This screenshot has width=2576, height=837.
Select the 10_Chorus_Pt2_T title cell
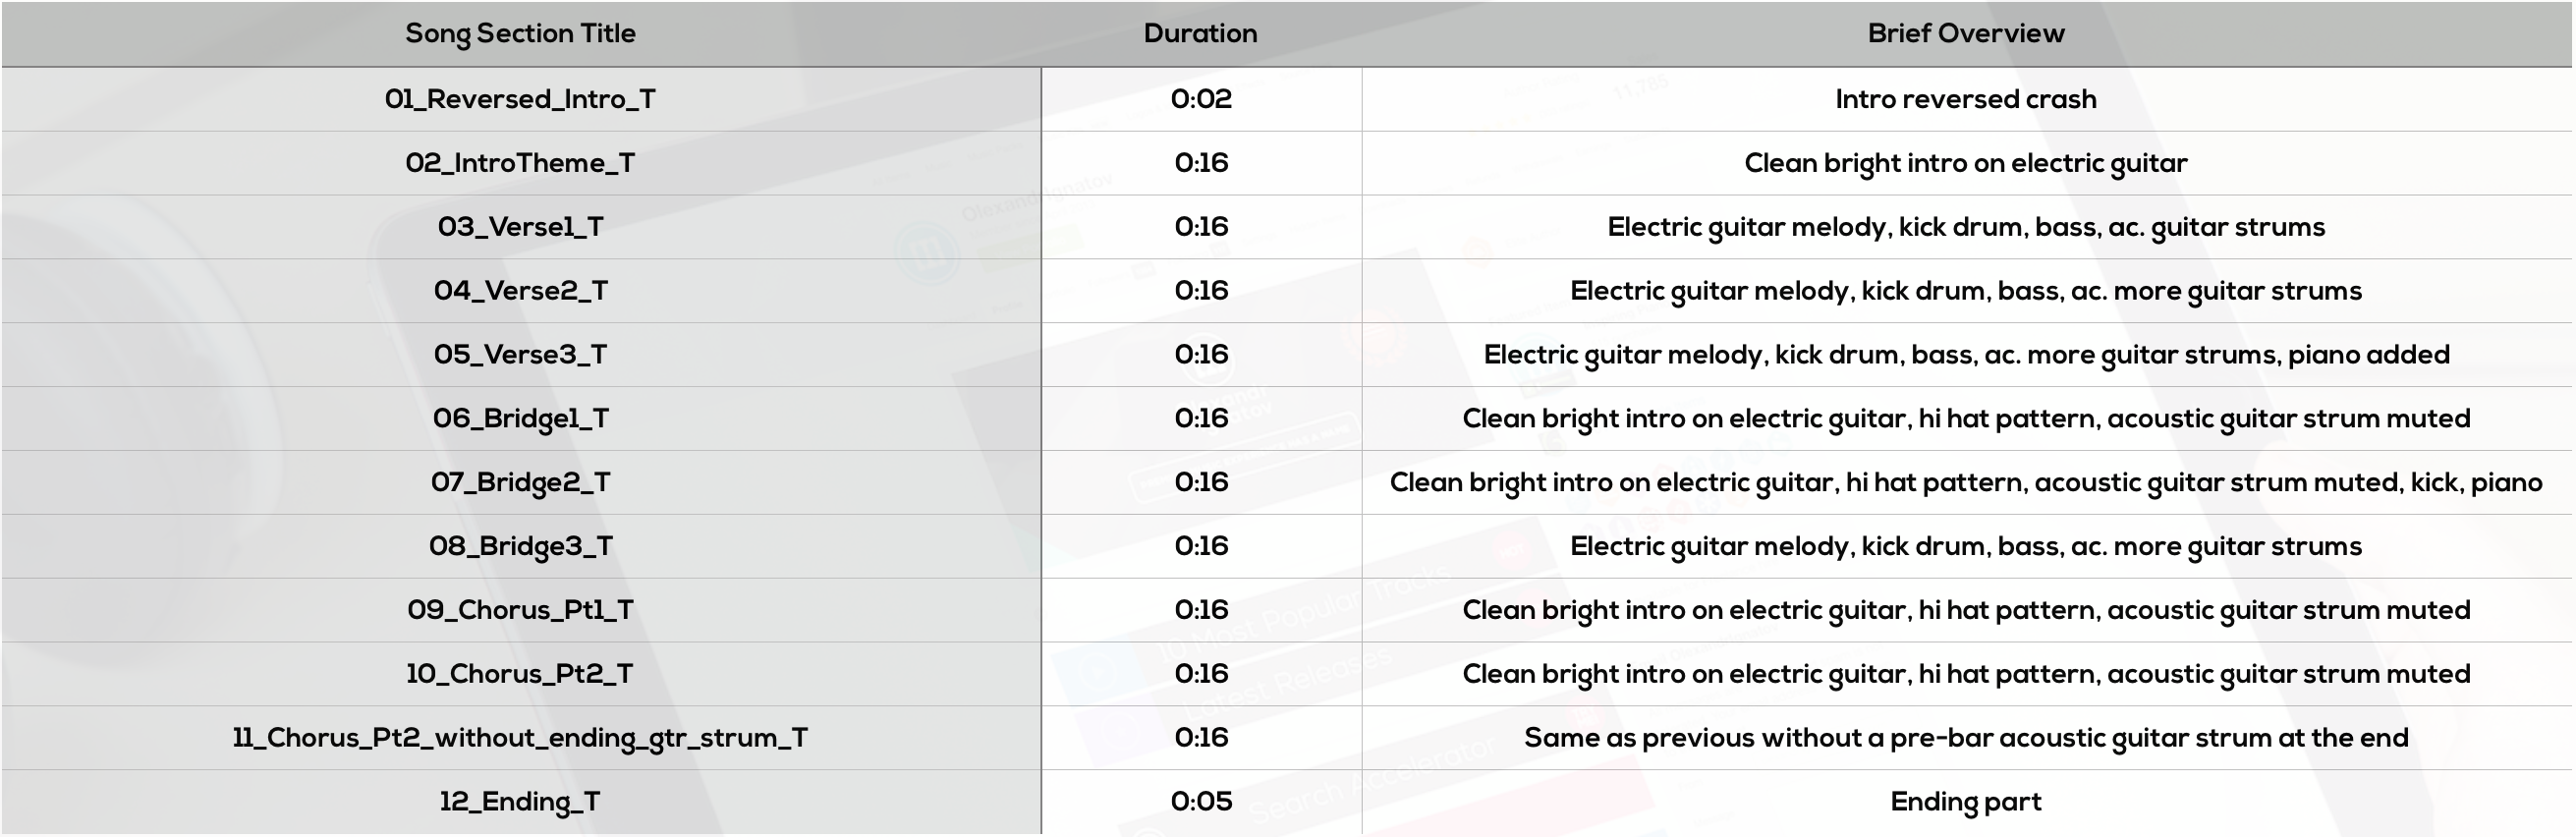click(520, 674)
